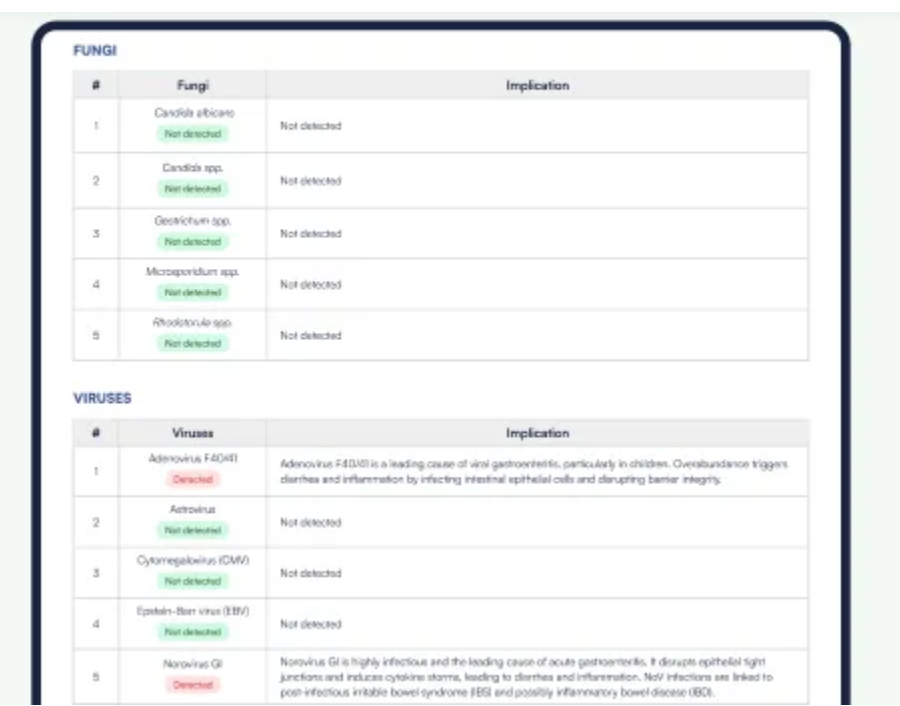This screenshot has height=706, width=900.
Task: Click Not detected badge under Epstein-Barr virus
Action: click(193, 632)
